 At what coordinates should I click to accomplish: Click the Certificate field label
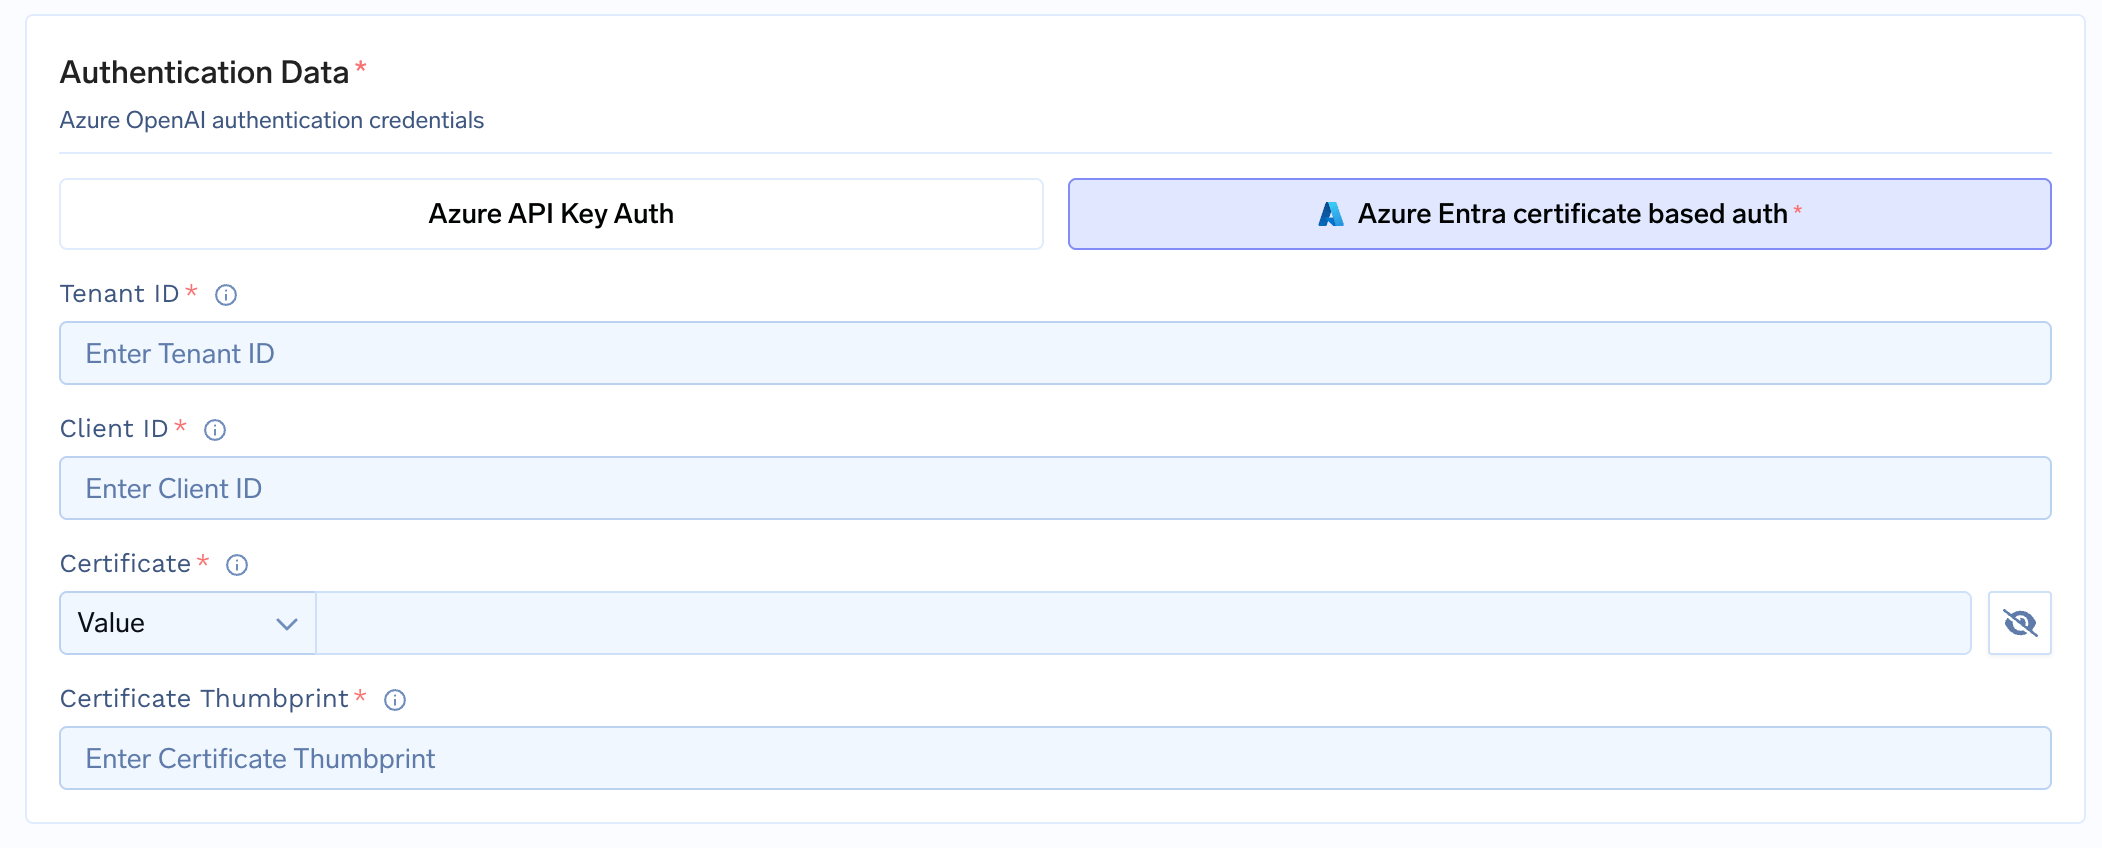pos(125,564)
